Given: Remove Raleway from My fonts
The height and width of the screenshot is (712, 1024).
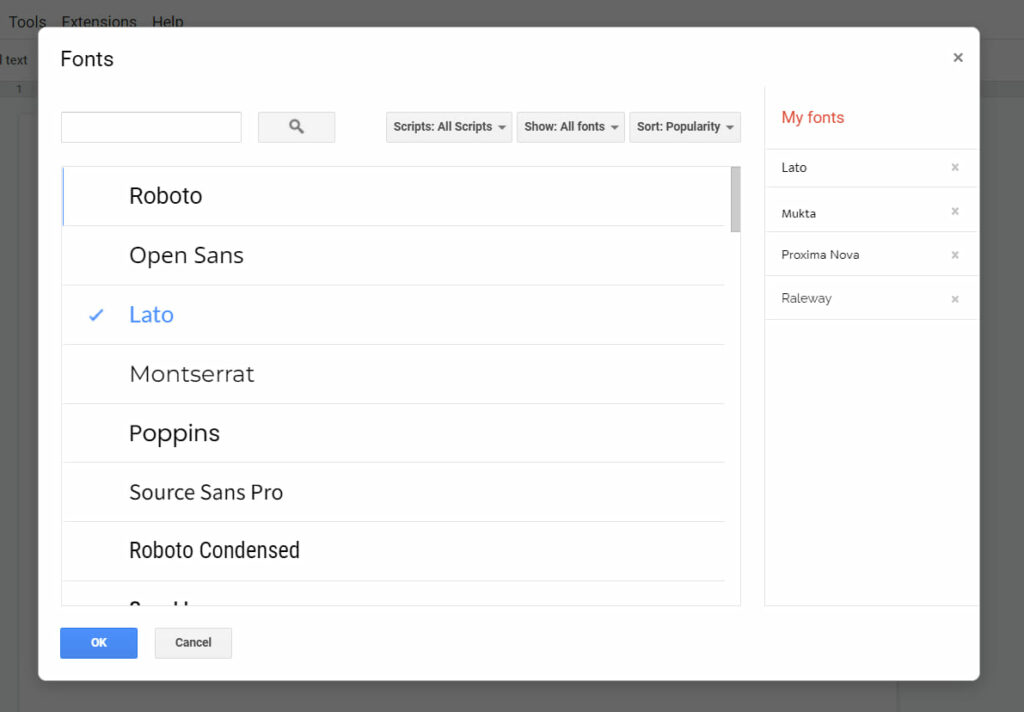Looking at the screenshot, I should point(955,299).
